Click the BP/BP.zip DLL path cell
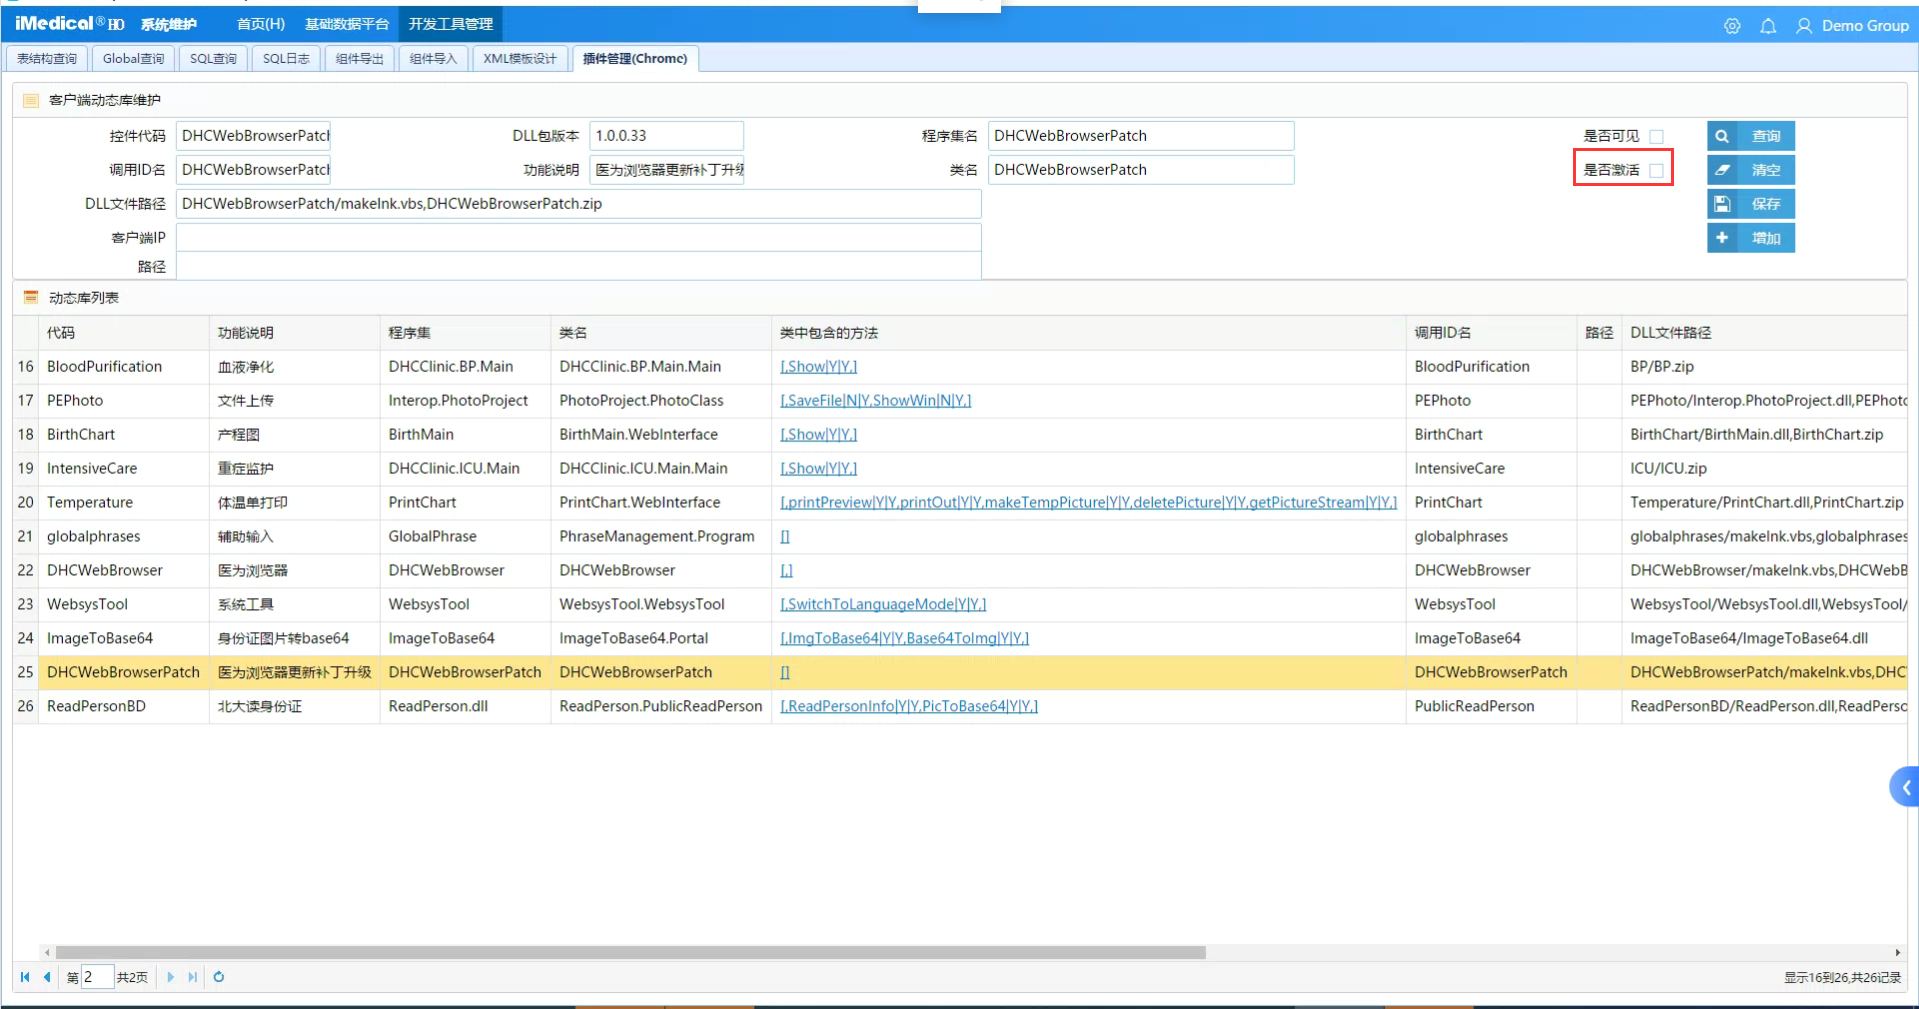Screen dimensions: 1919x1009 tap(1764, 367)
